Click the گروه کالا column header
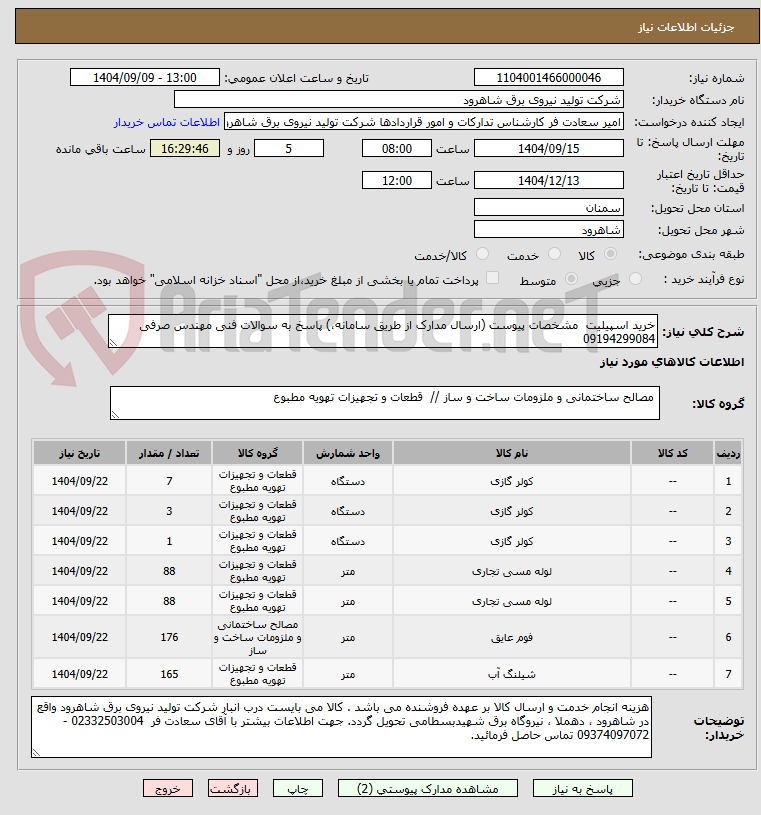761x815 pixels. 257,453
